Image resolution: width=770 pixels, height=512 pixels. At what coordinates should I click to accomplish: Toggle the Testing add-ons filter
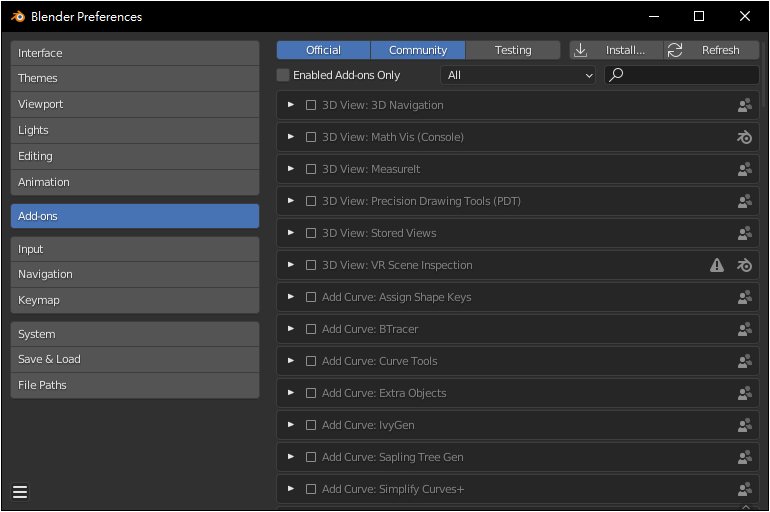[x=513, y=50]
